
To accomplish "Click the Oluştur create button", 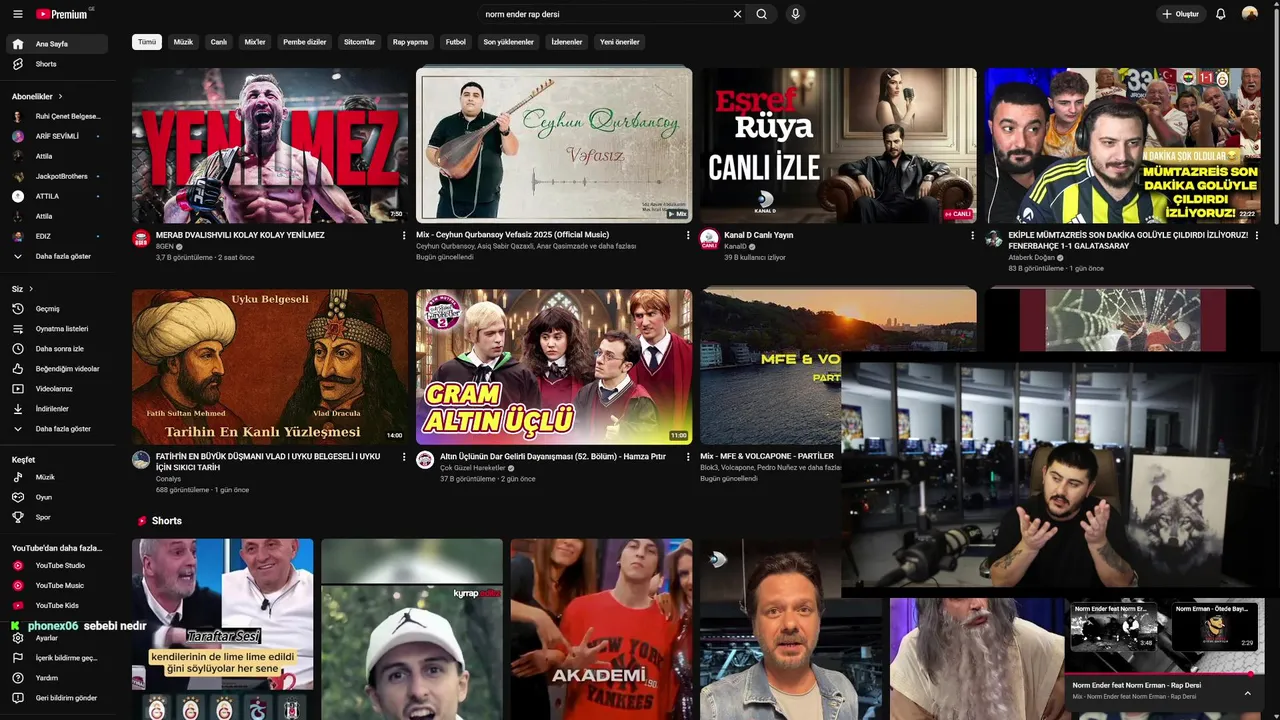I will tap(1181, 14).
